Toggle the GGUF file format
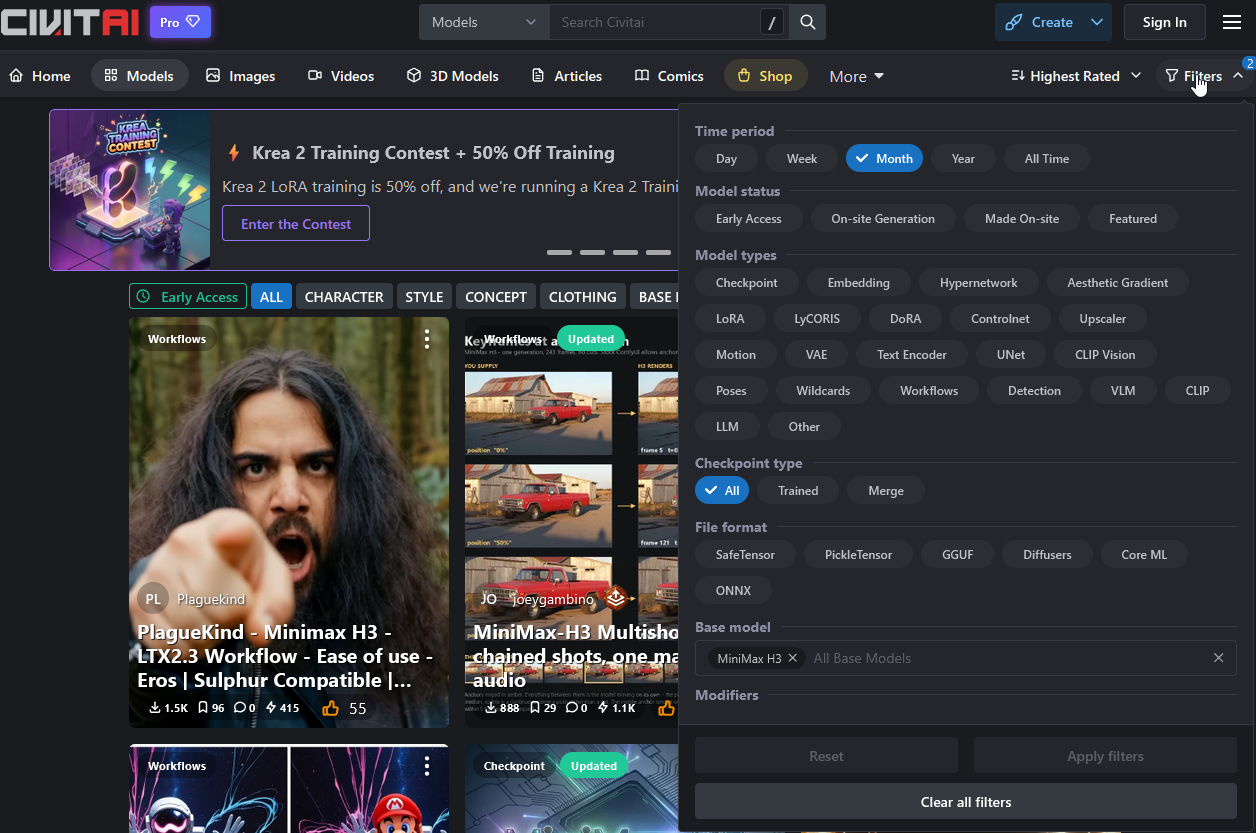1256x833 pixels. 957,554
